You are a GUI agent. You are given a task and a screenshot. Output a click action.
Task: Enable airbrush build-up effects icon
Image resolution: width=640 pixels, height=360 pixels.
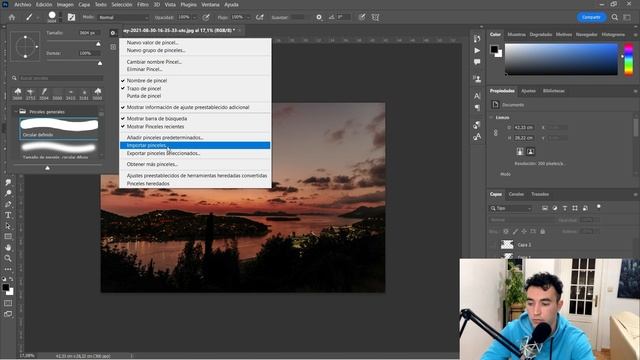260,17
